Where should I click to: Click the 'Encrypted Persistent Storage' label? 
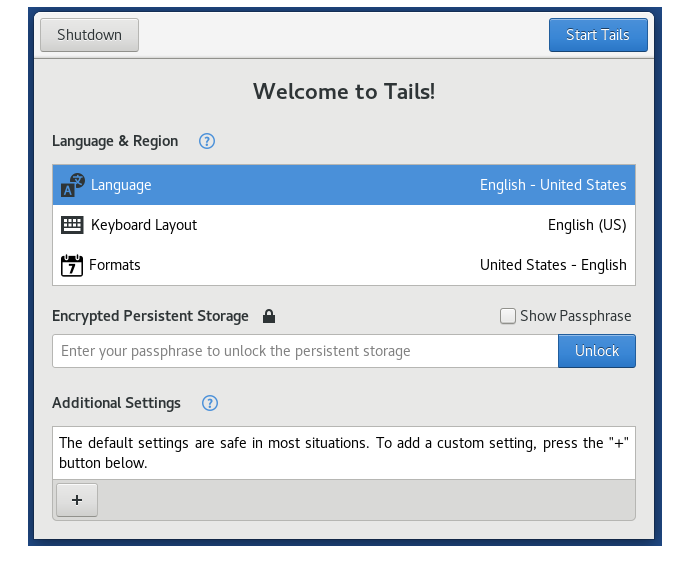[150, 316]
